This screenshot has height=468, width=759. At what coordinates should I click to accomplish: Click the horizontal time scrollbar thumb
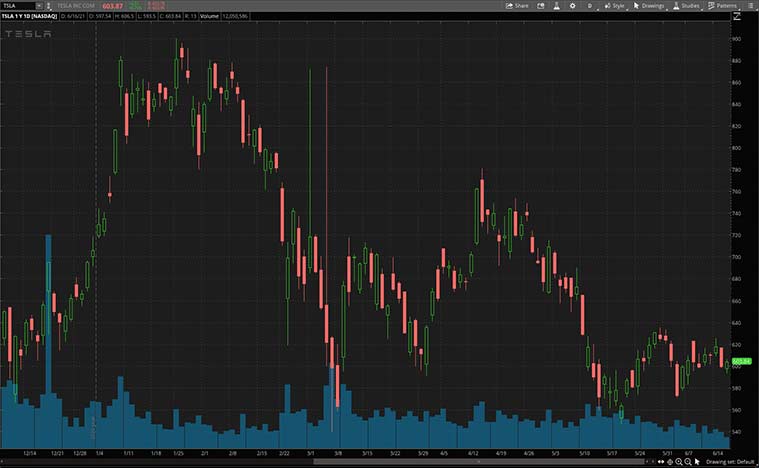[x=479, y=462]
